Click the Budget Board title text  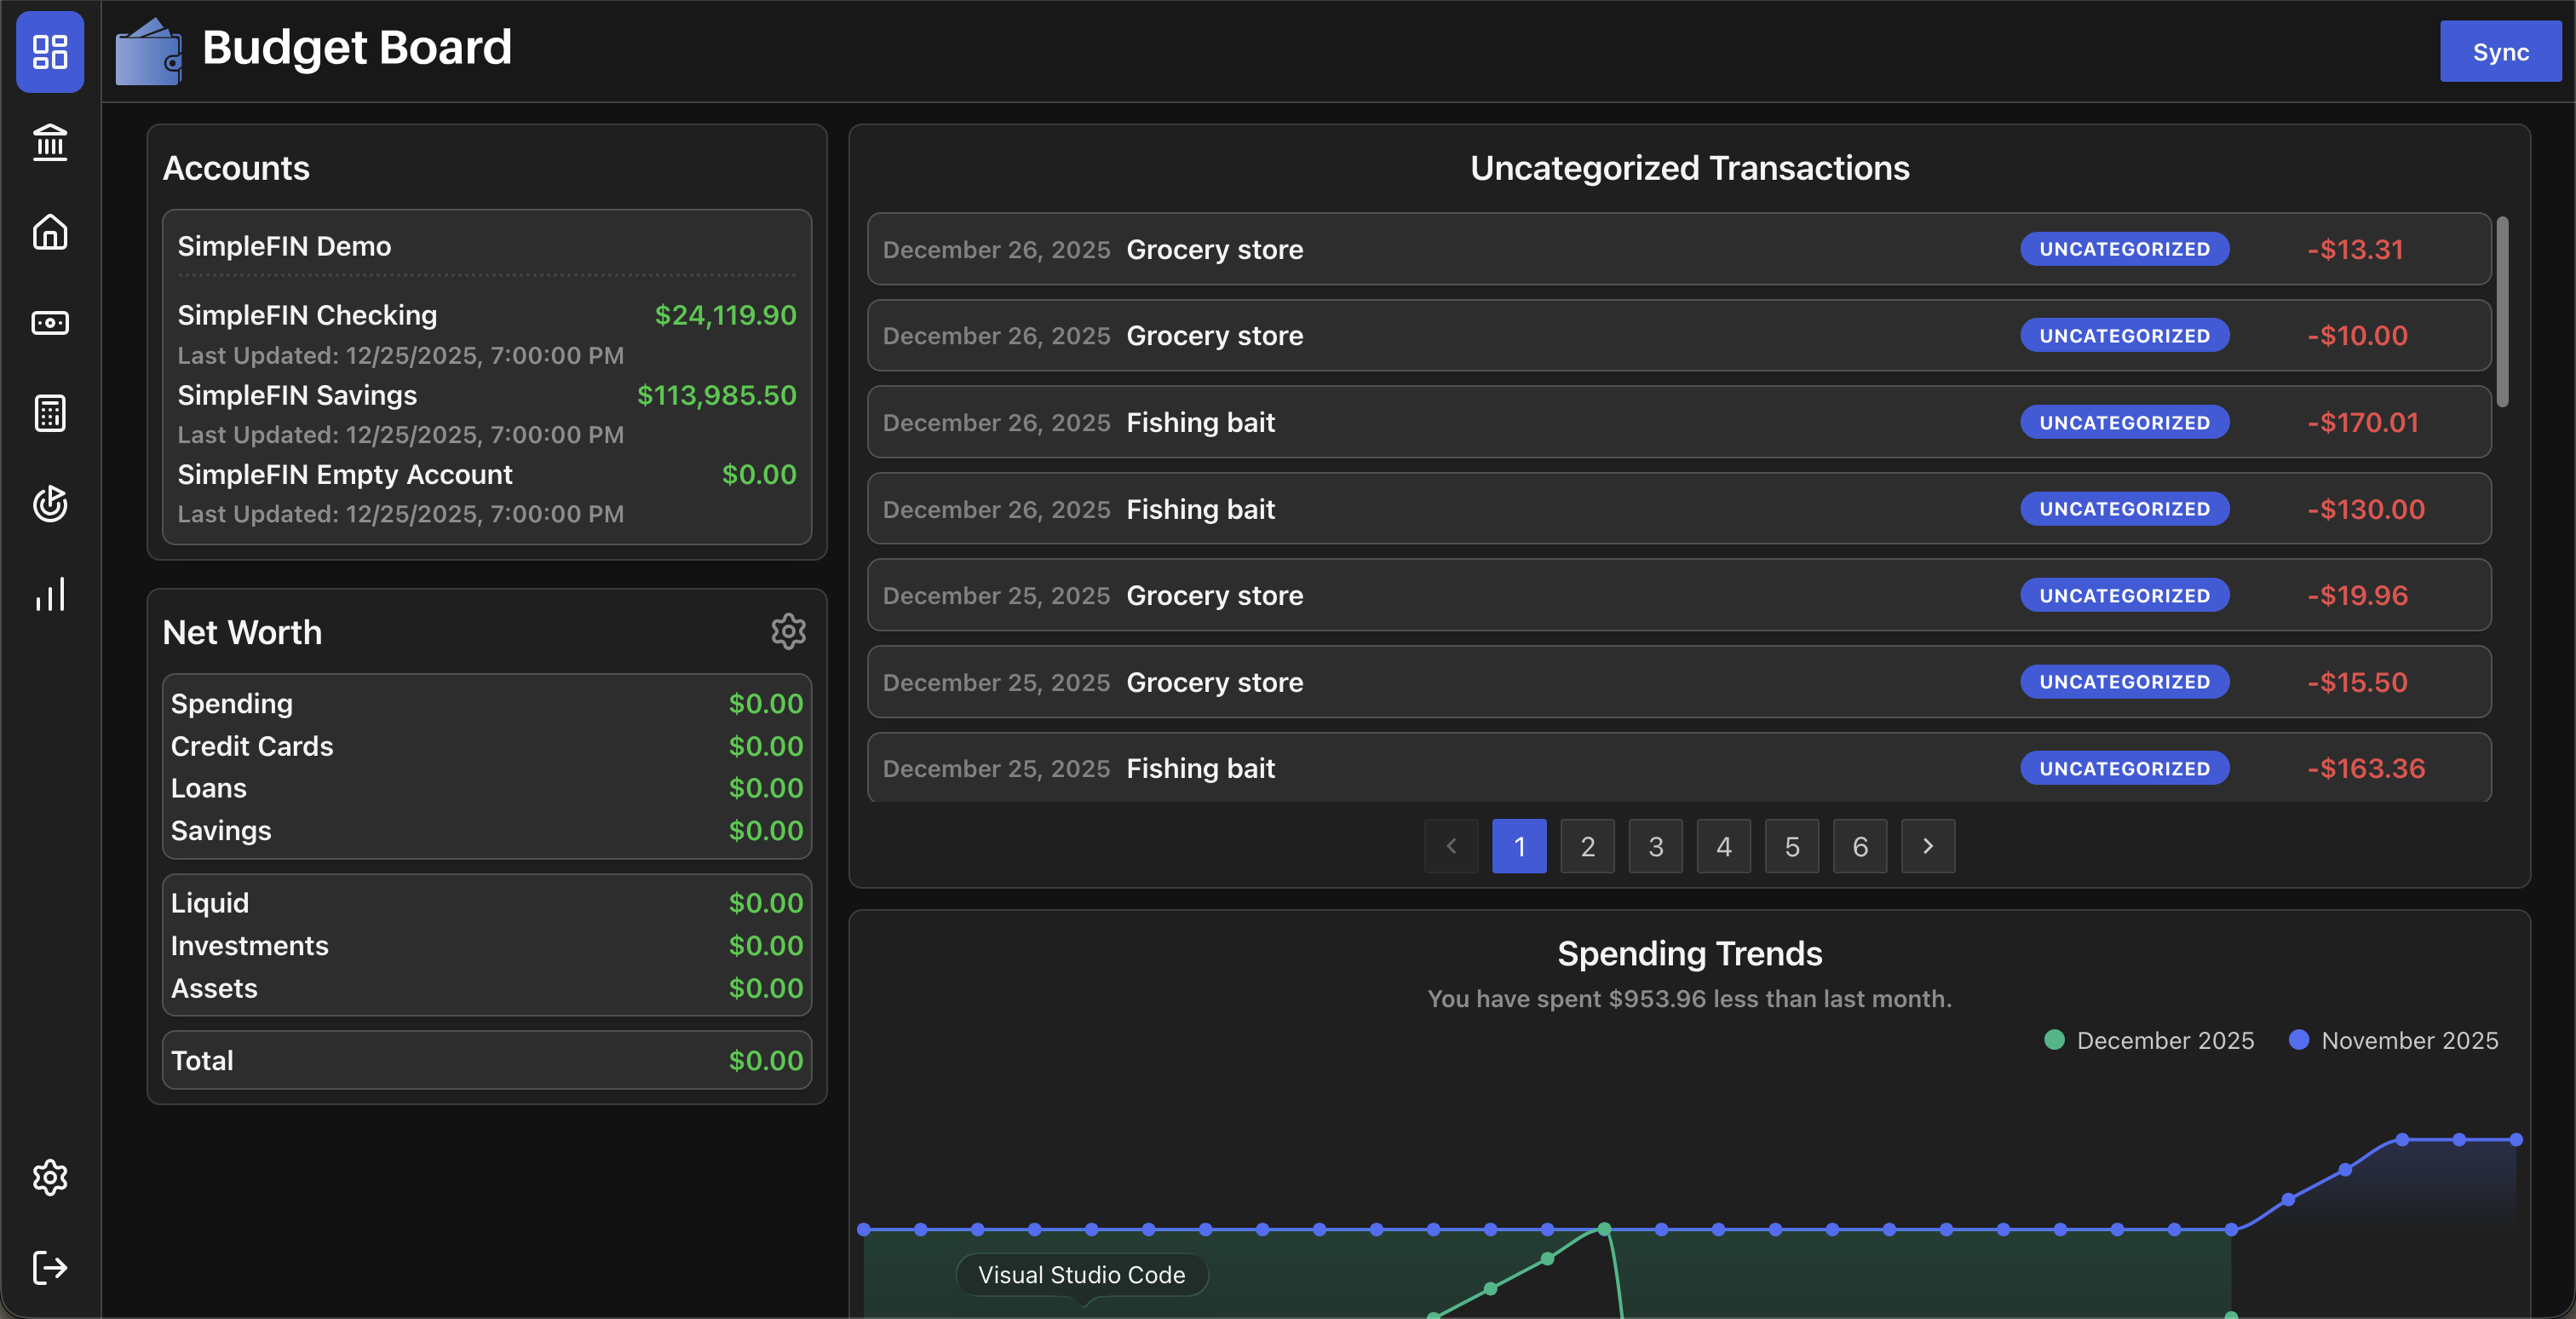click(x=356, y=47)
